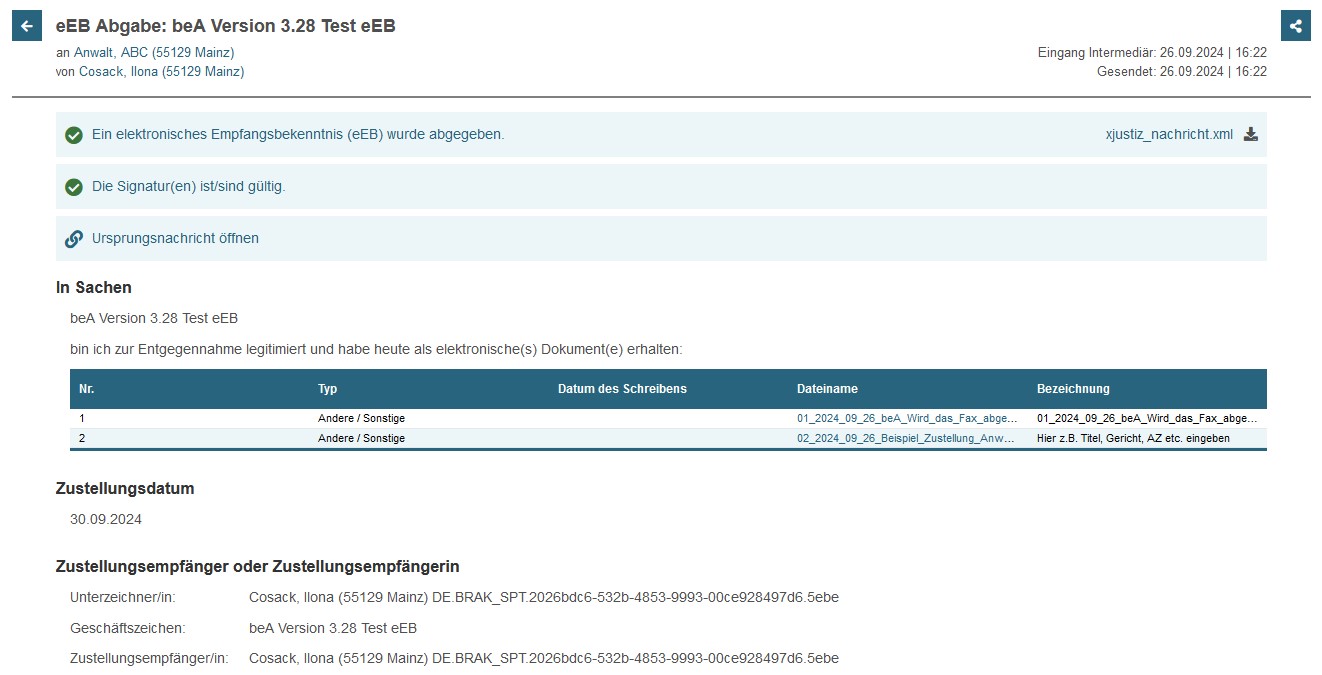This screenshot has width=1322, height=675.
Task: Select row number 1 cell
Action: point(82,419)
